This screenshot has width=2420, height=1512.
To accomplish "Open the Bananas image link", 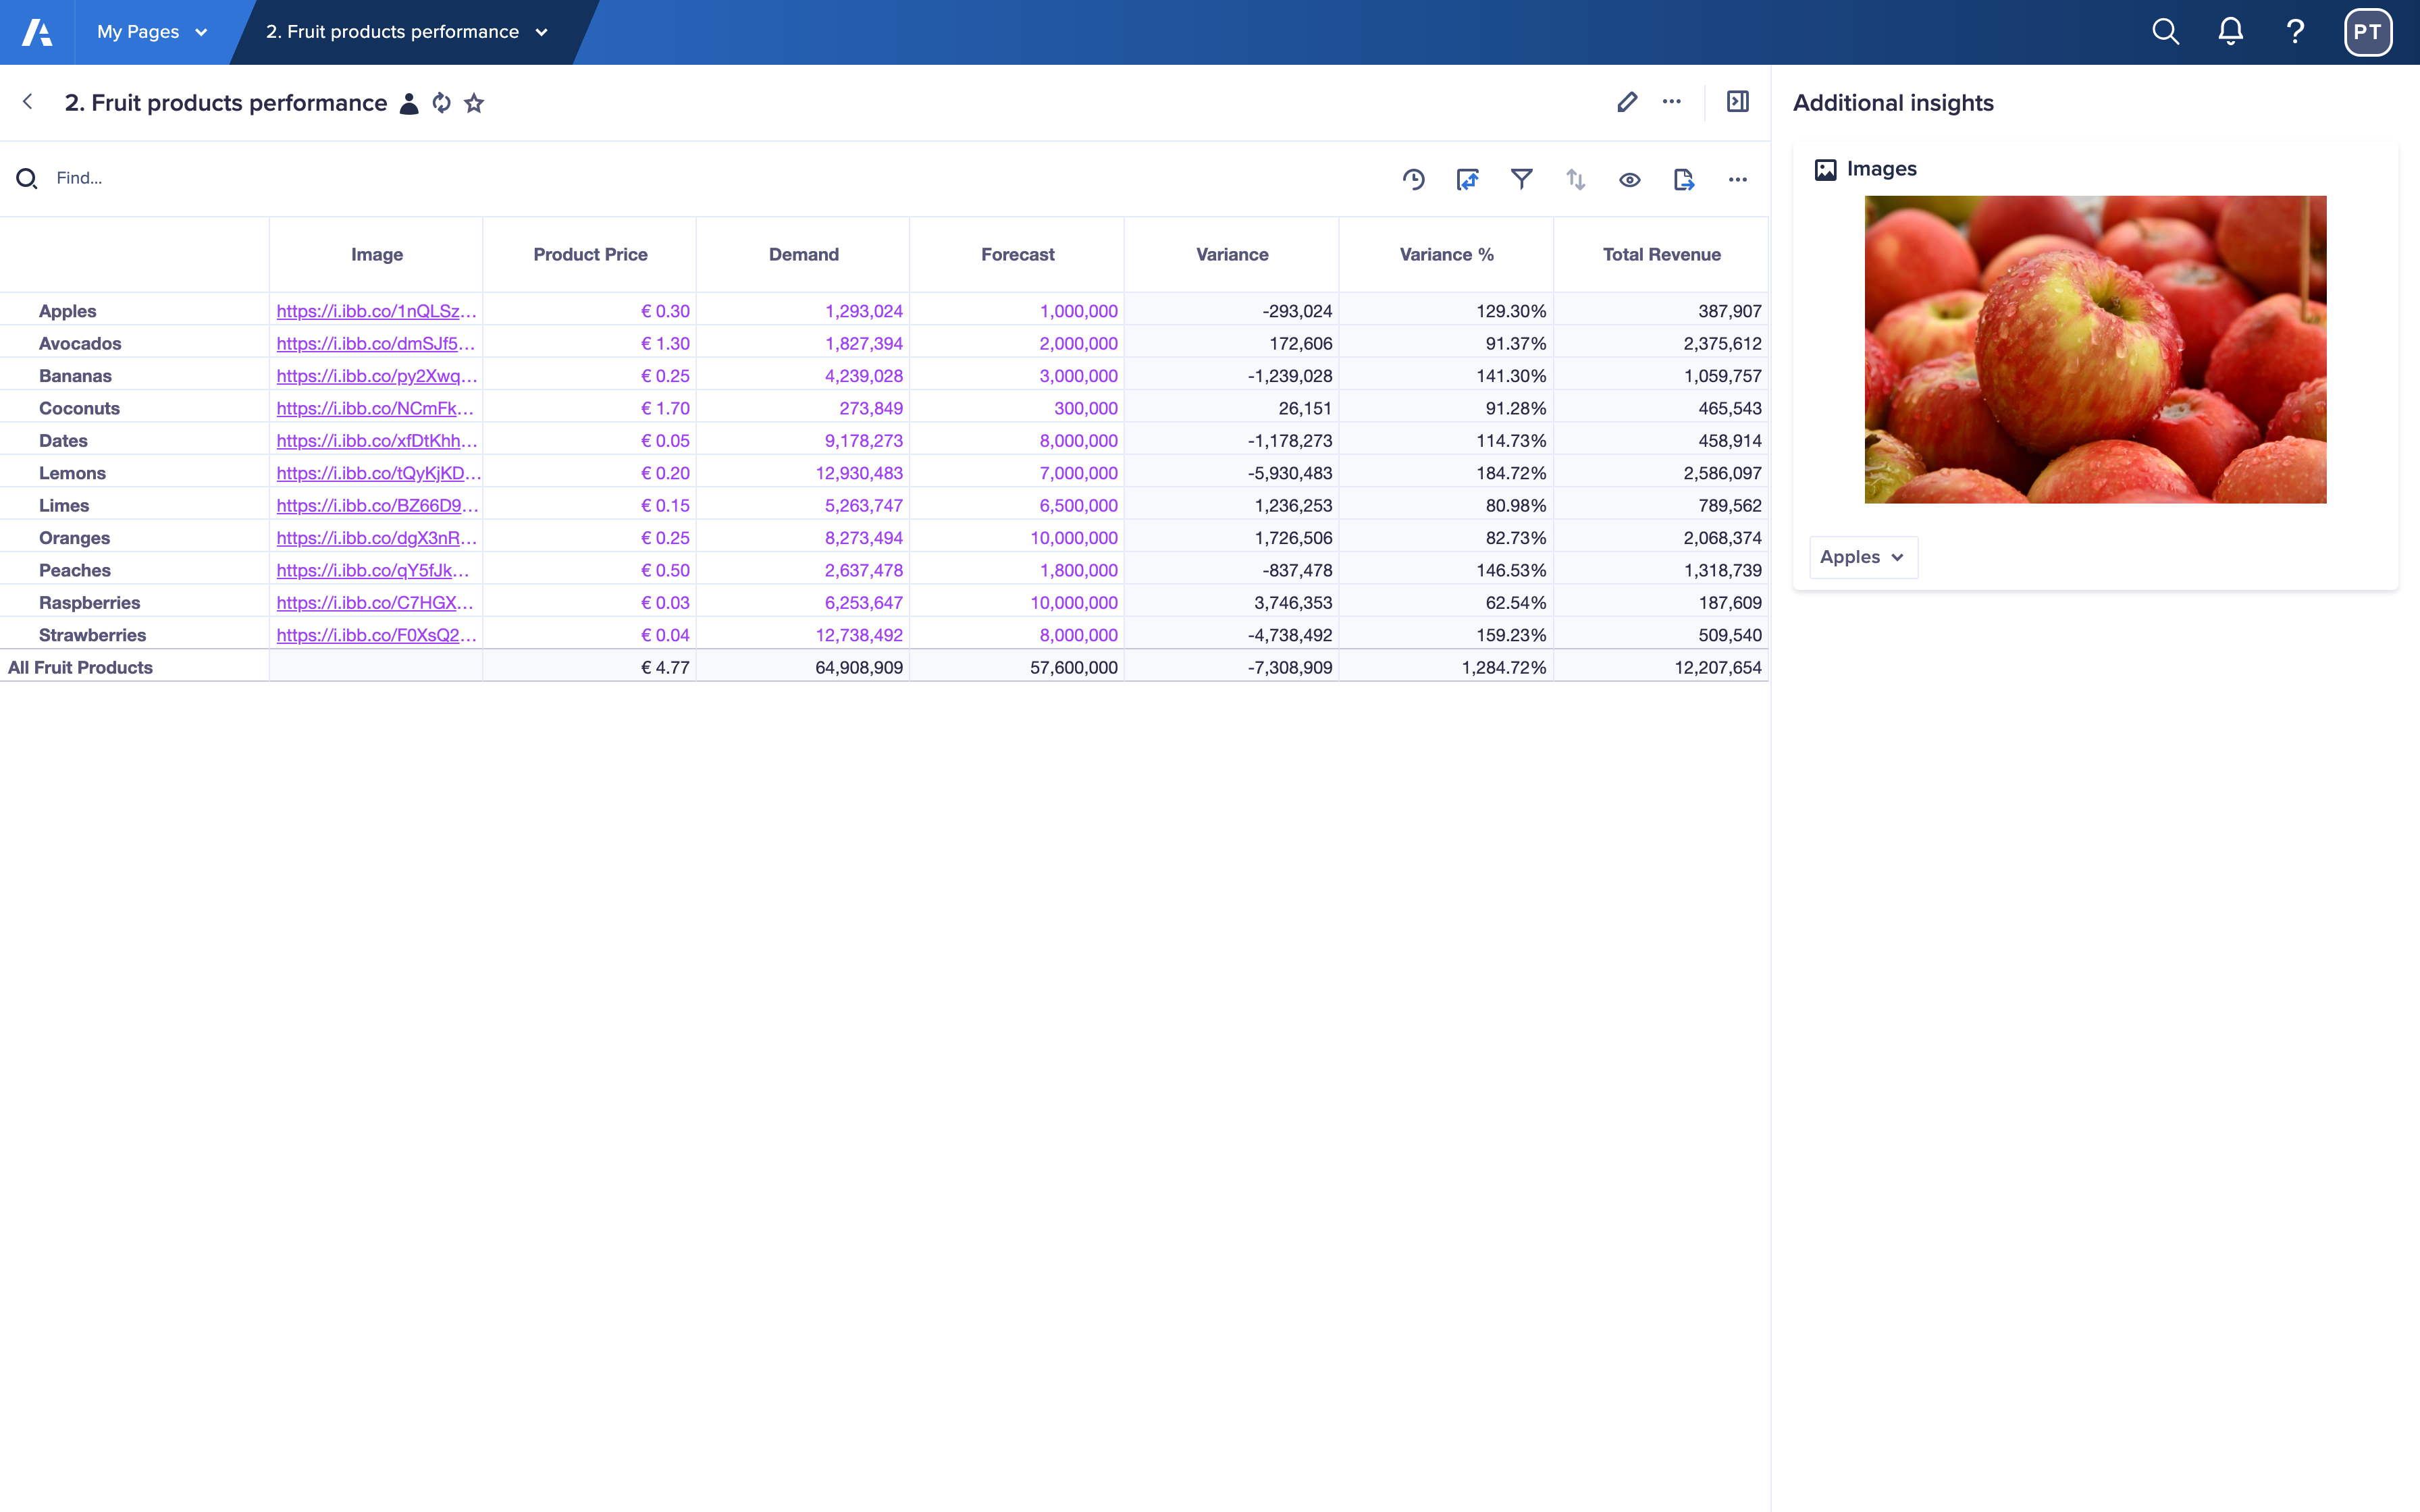I will (377, 376).
